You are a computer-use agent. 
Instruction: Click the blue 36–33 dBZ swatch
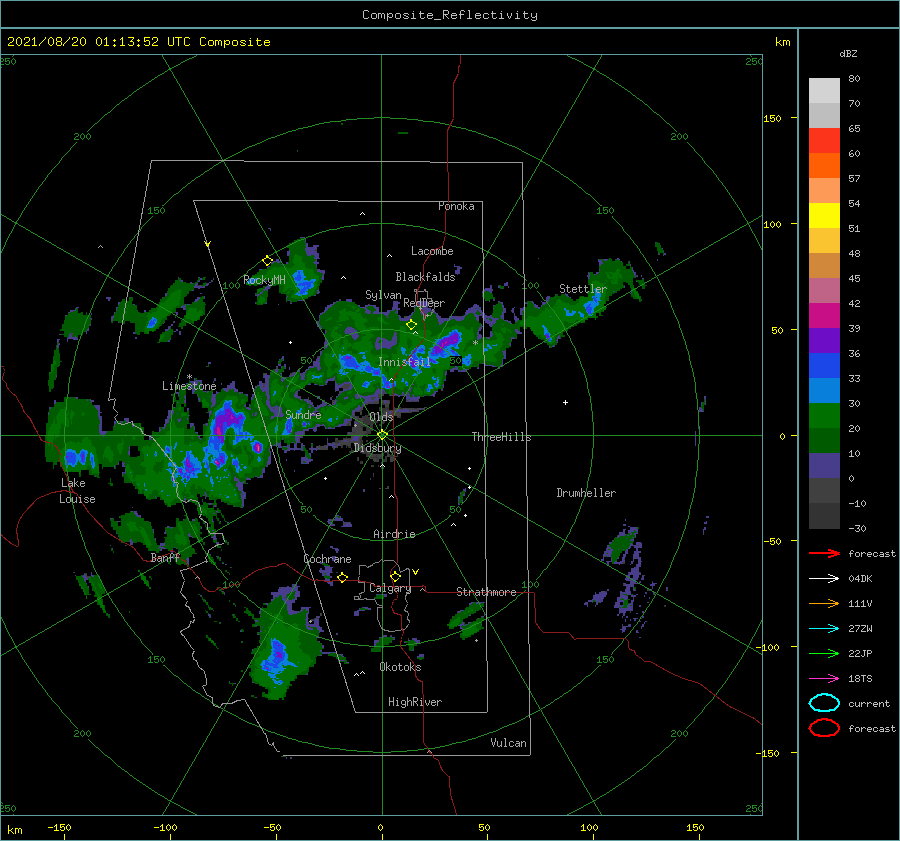click(824, 366)
